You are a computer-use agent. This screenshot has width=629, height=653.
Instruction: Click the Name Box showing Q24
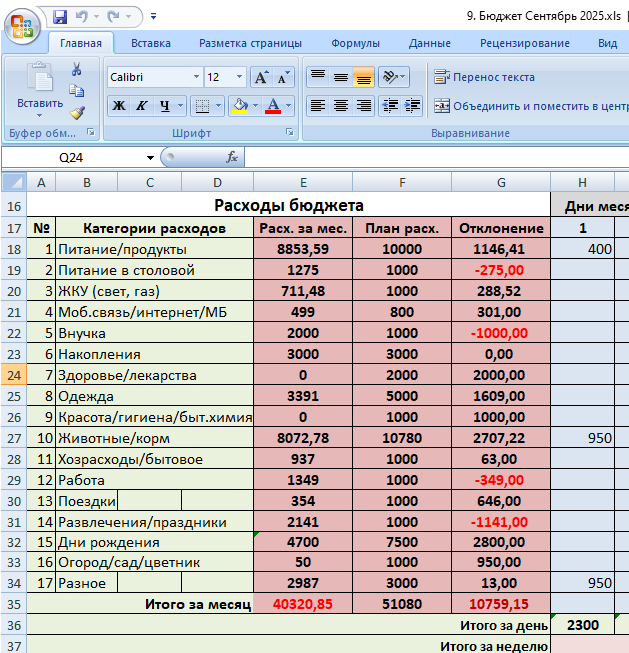pos(73,158)
